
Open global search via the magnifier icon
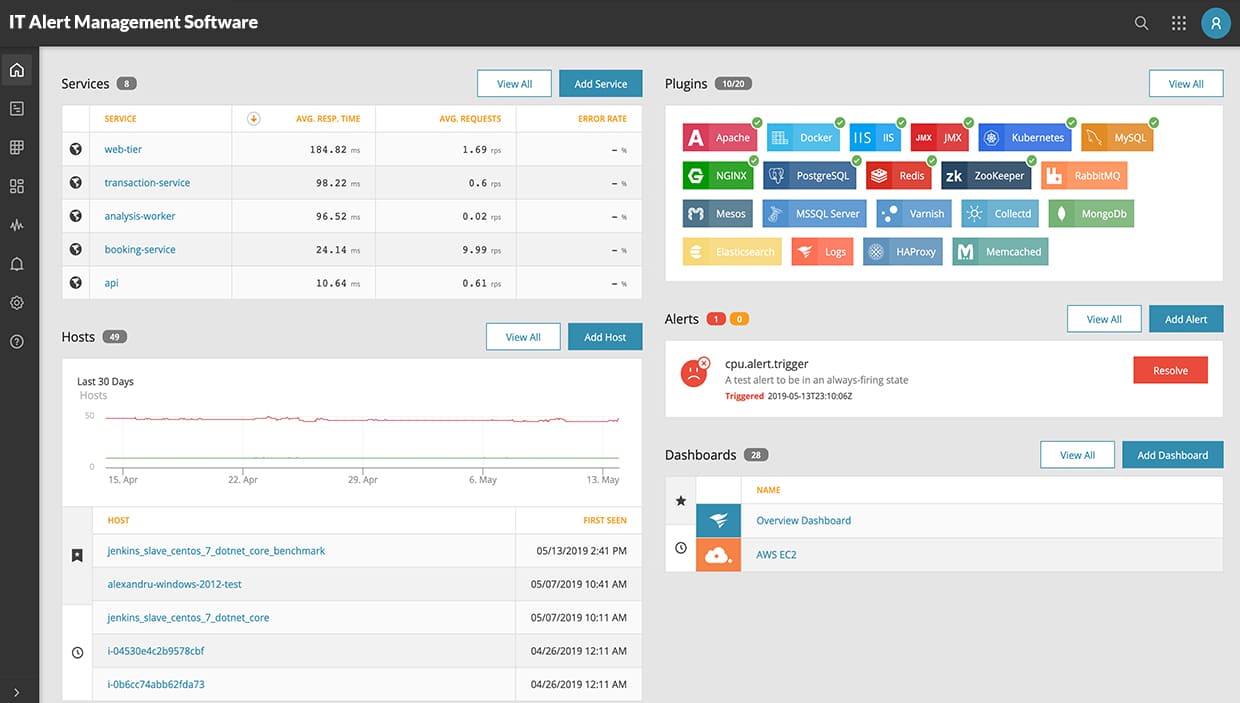point(1141,22)
